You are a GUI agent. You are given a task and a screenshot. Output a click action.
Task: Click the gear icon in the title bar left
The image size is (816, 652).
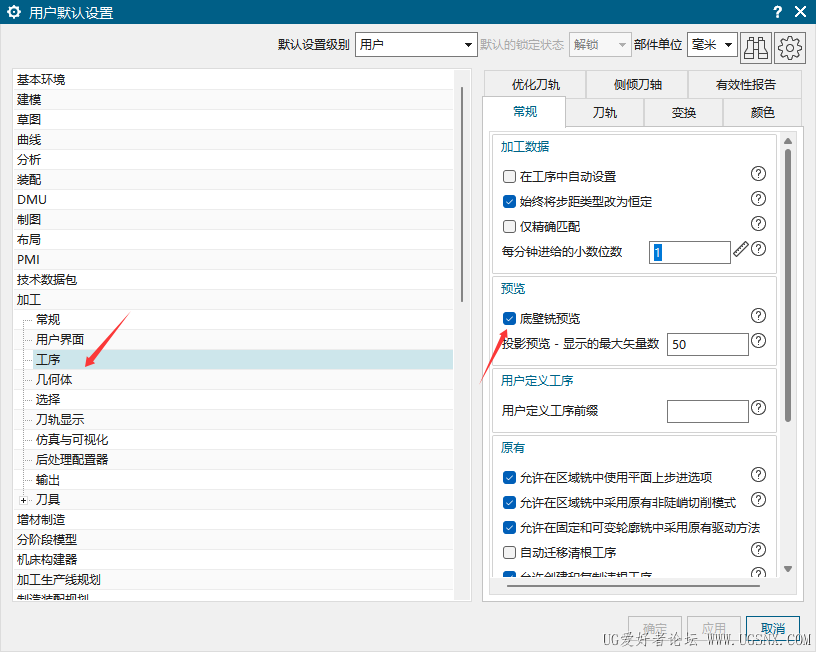13,12
